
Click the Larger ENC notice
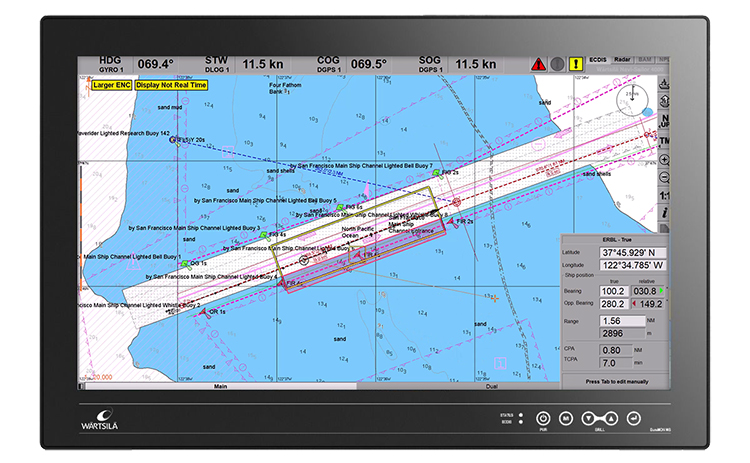[110, 85]
